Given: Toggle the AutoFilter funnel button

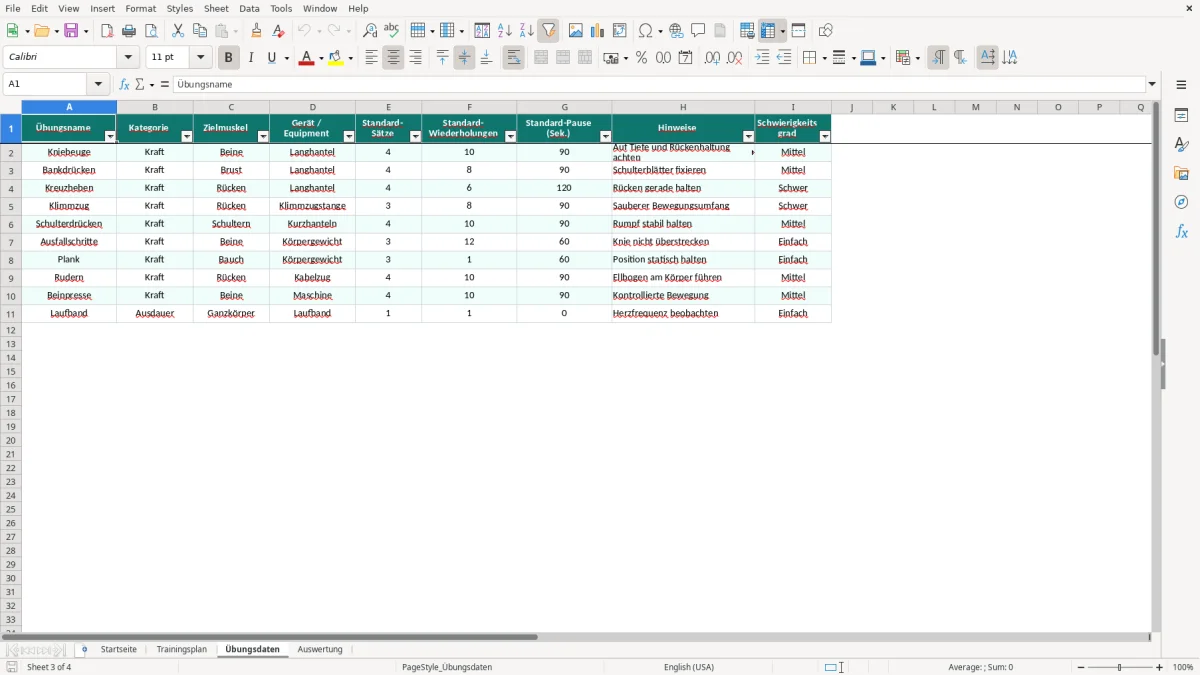Looking at the screenshot, I should [x=549, y=31].
